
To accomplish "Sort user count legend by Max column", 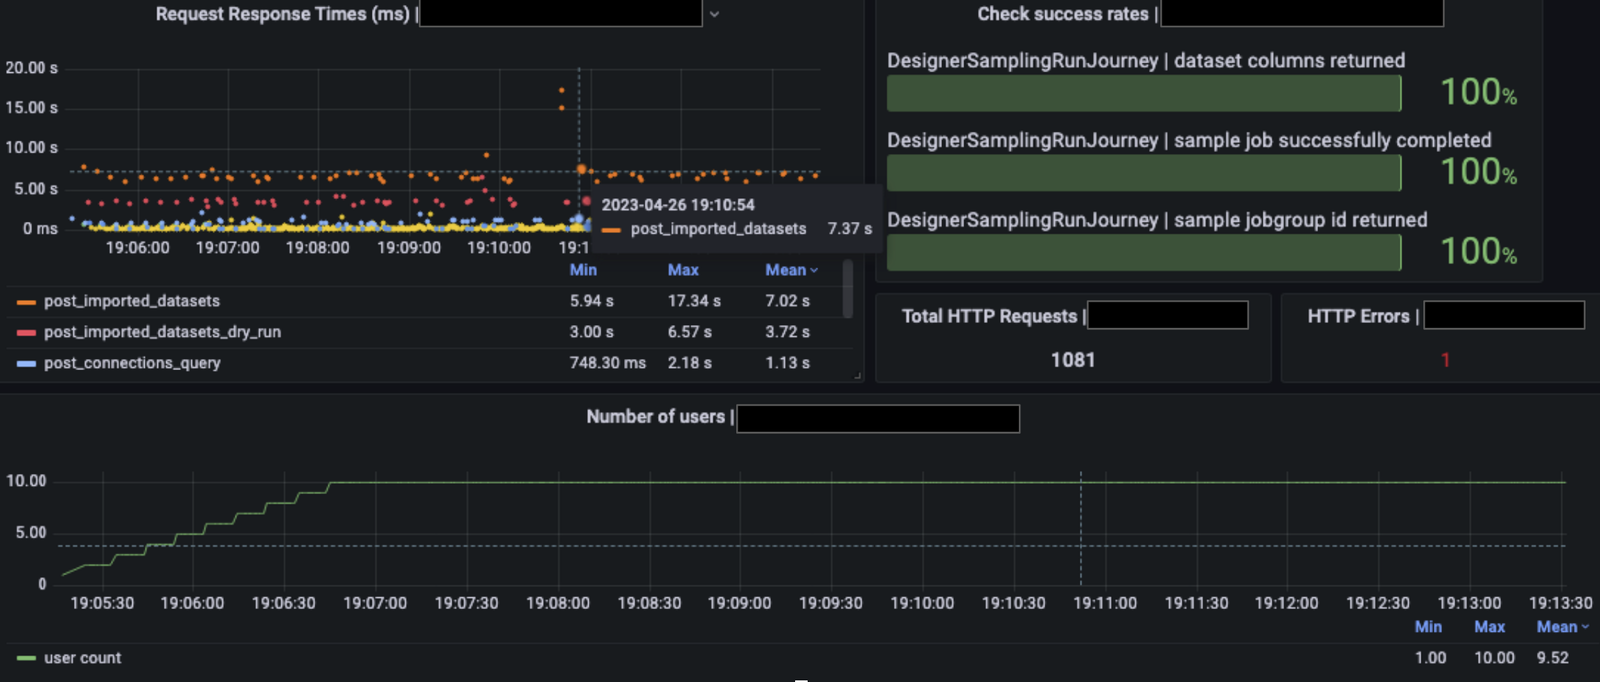I will coord(1489,627).
